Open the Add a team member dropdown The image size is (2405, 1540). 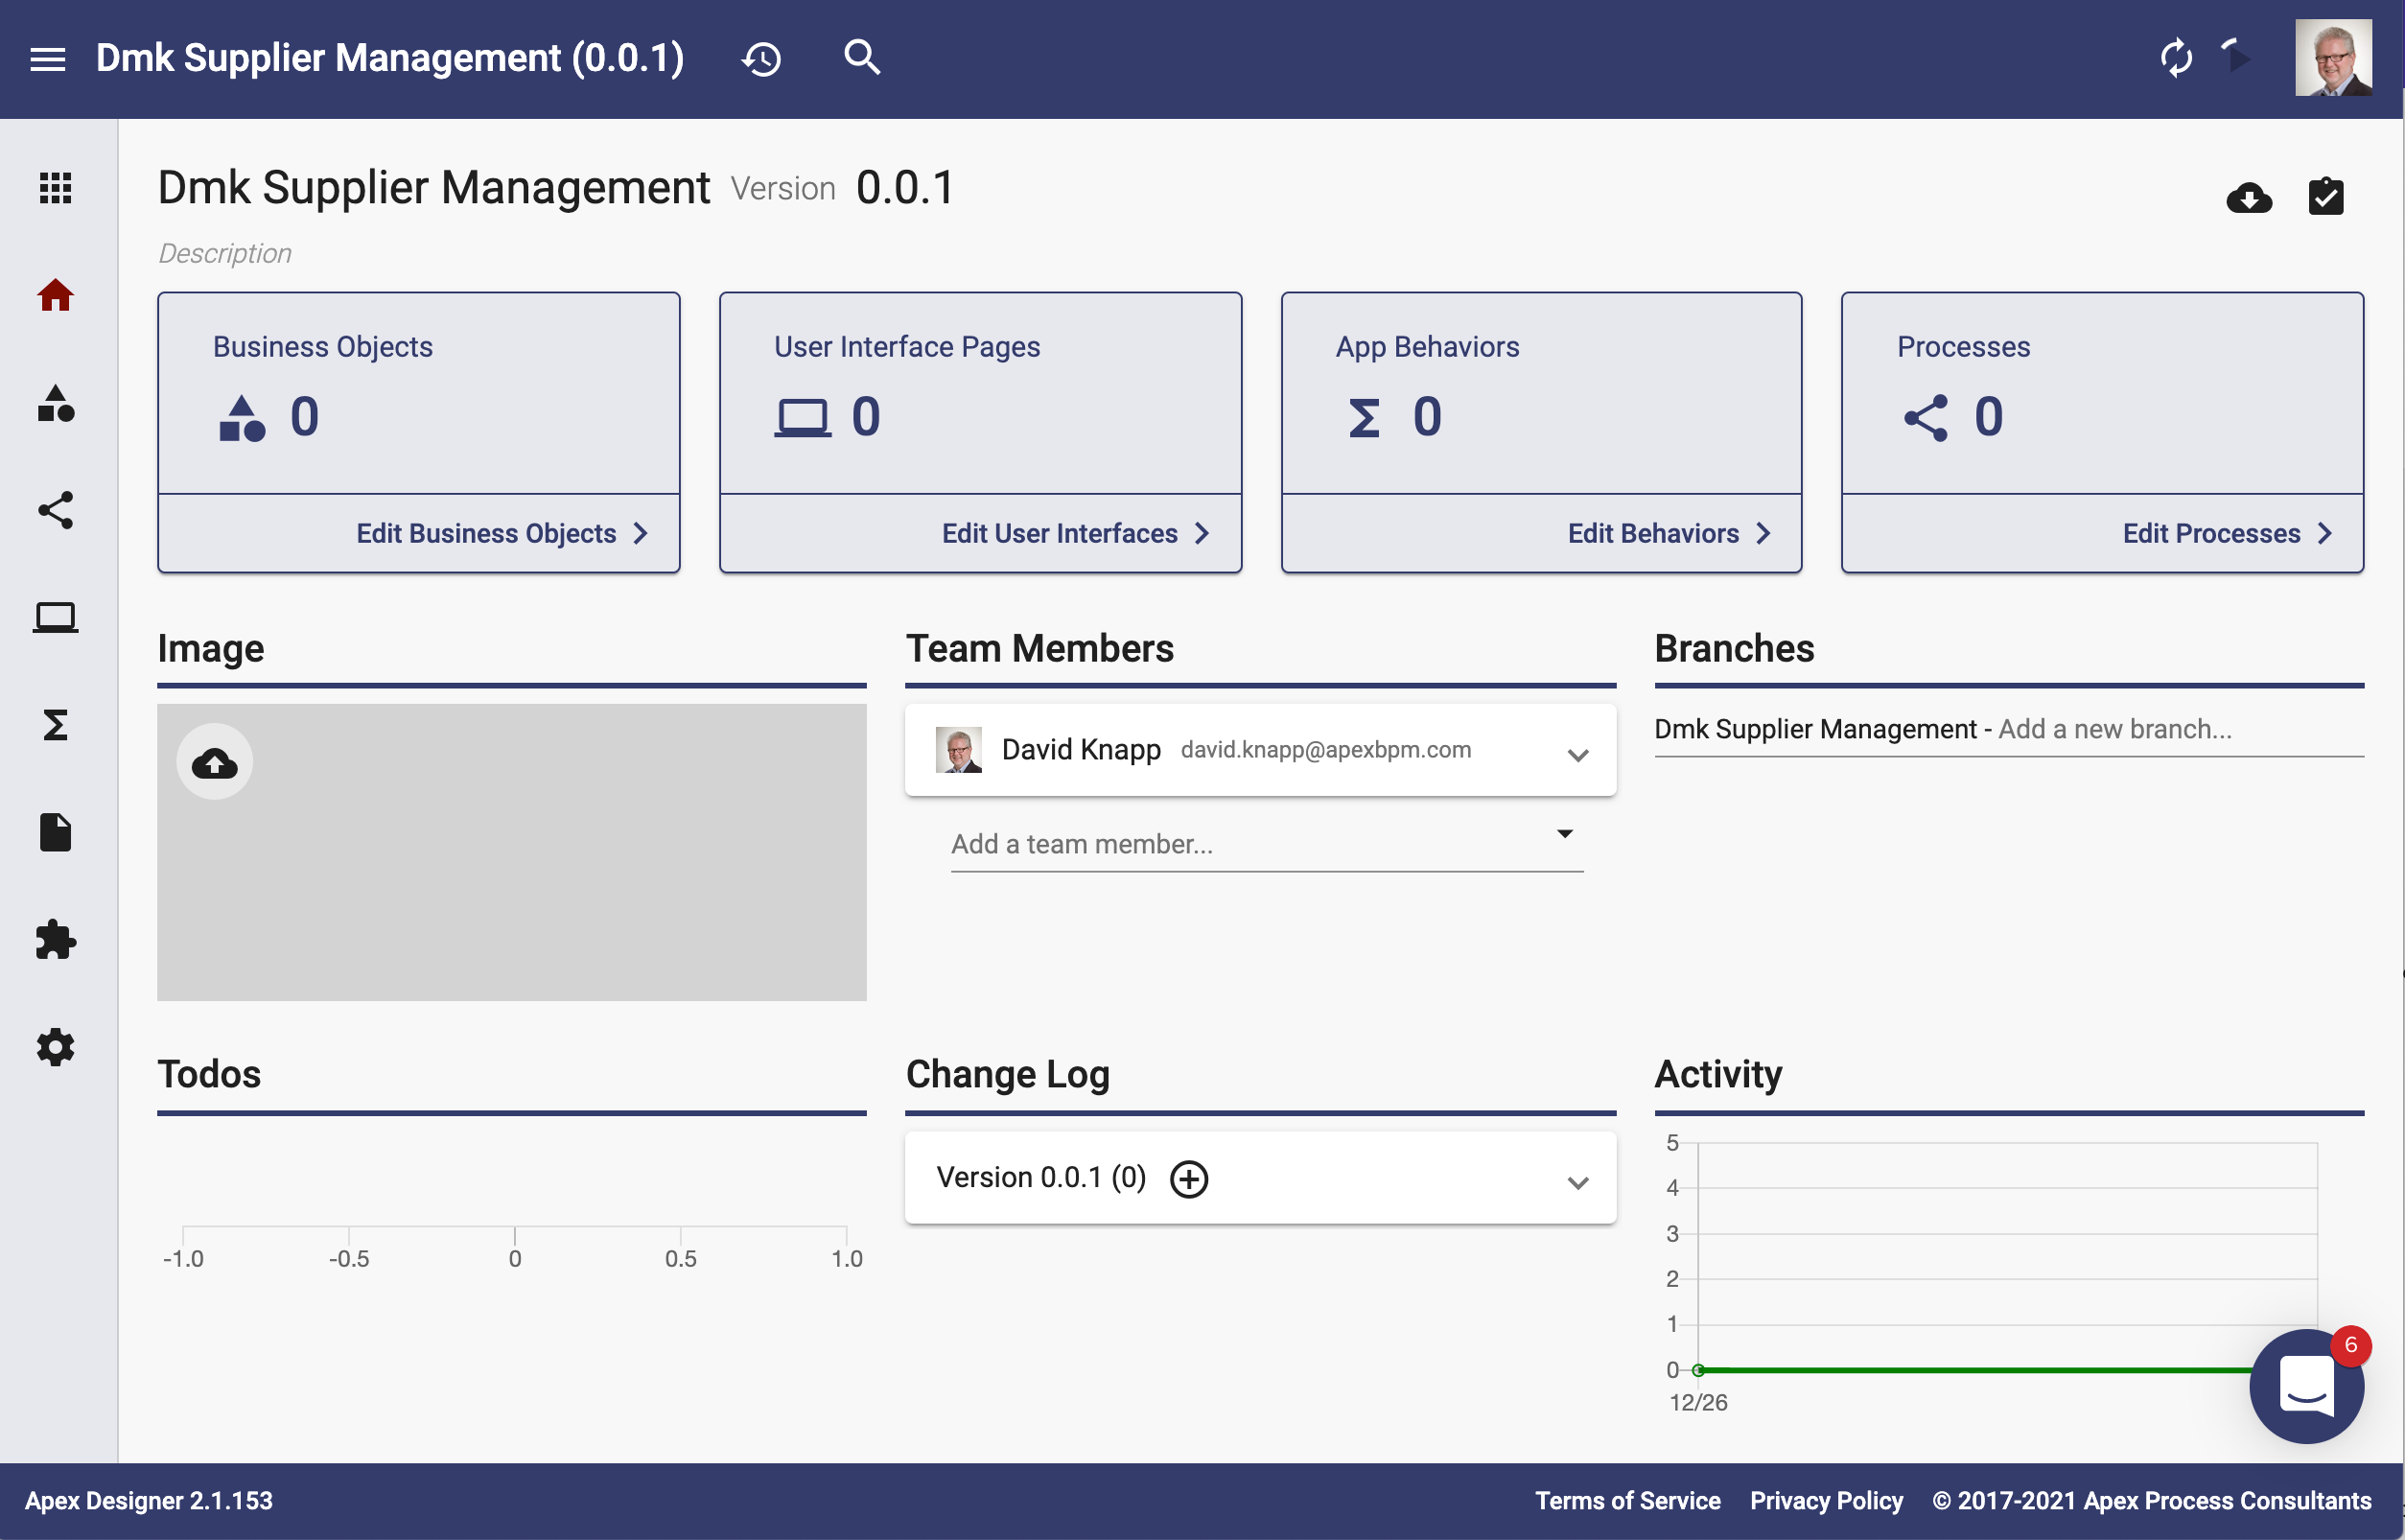pos(1267,844)
